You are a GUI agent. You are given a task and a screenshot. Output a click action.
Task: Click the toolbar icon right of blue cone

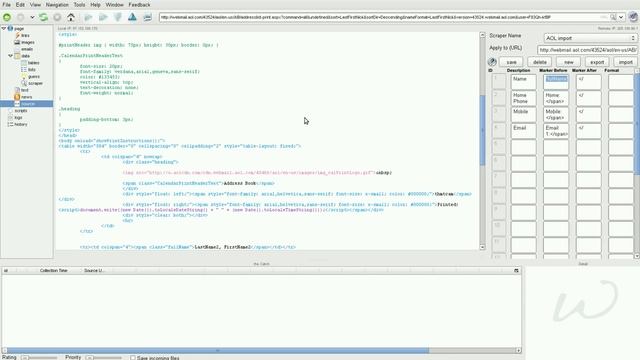(x=147, y=17)
